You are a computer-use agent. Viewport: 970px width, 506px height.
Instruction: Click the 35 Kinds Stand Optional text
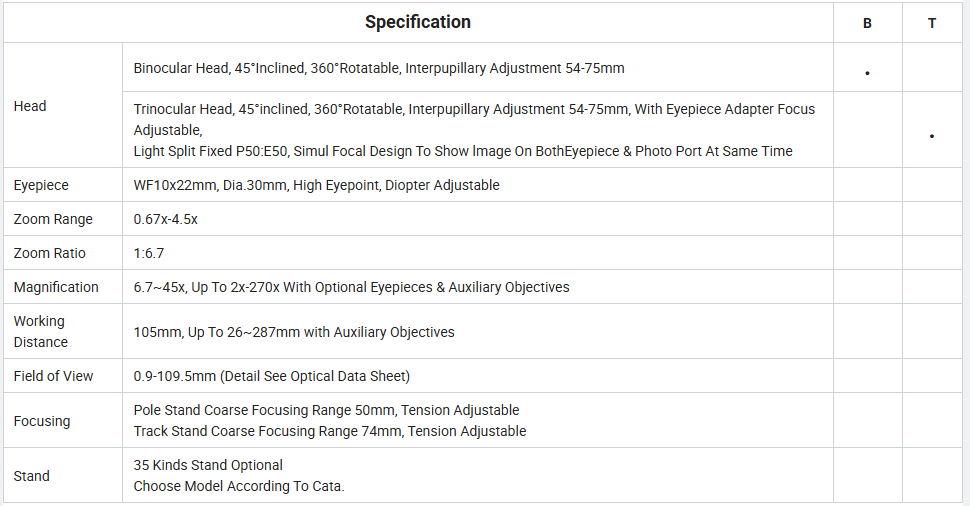coord(208,465)
